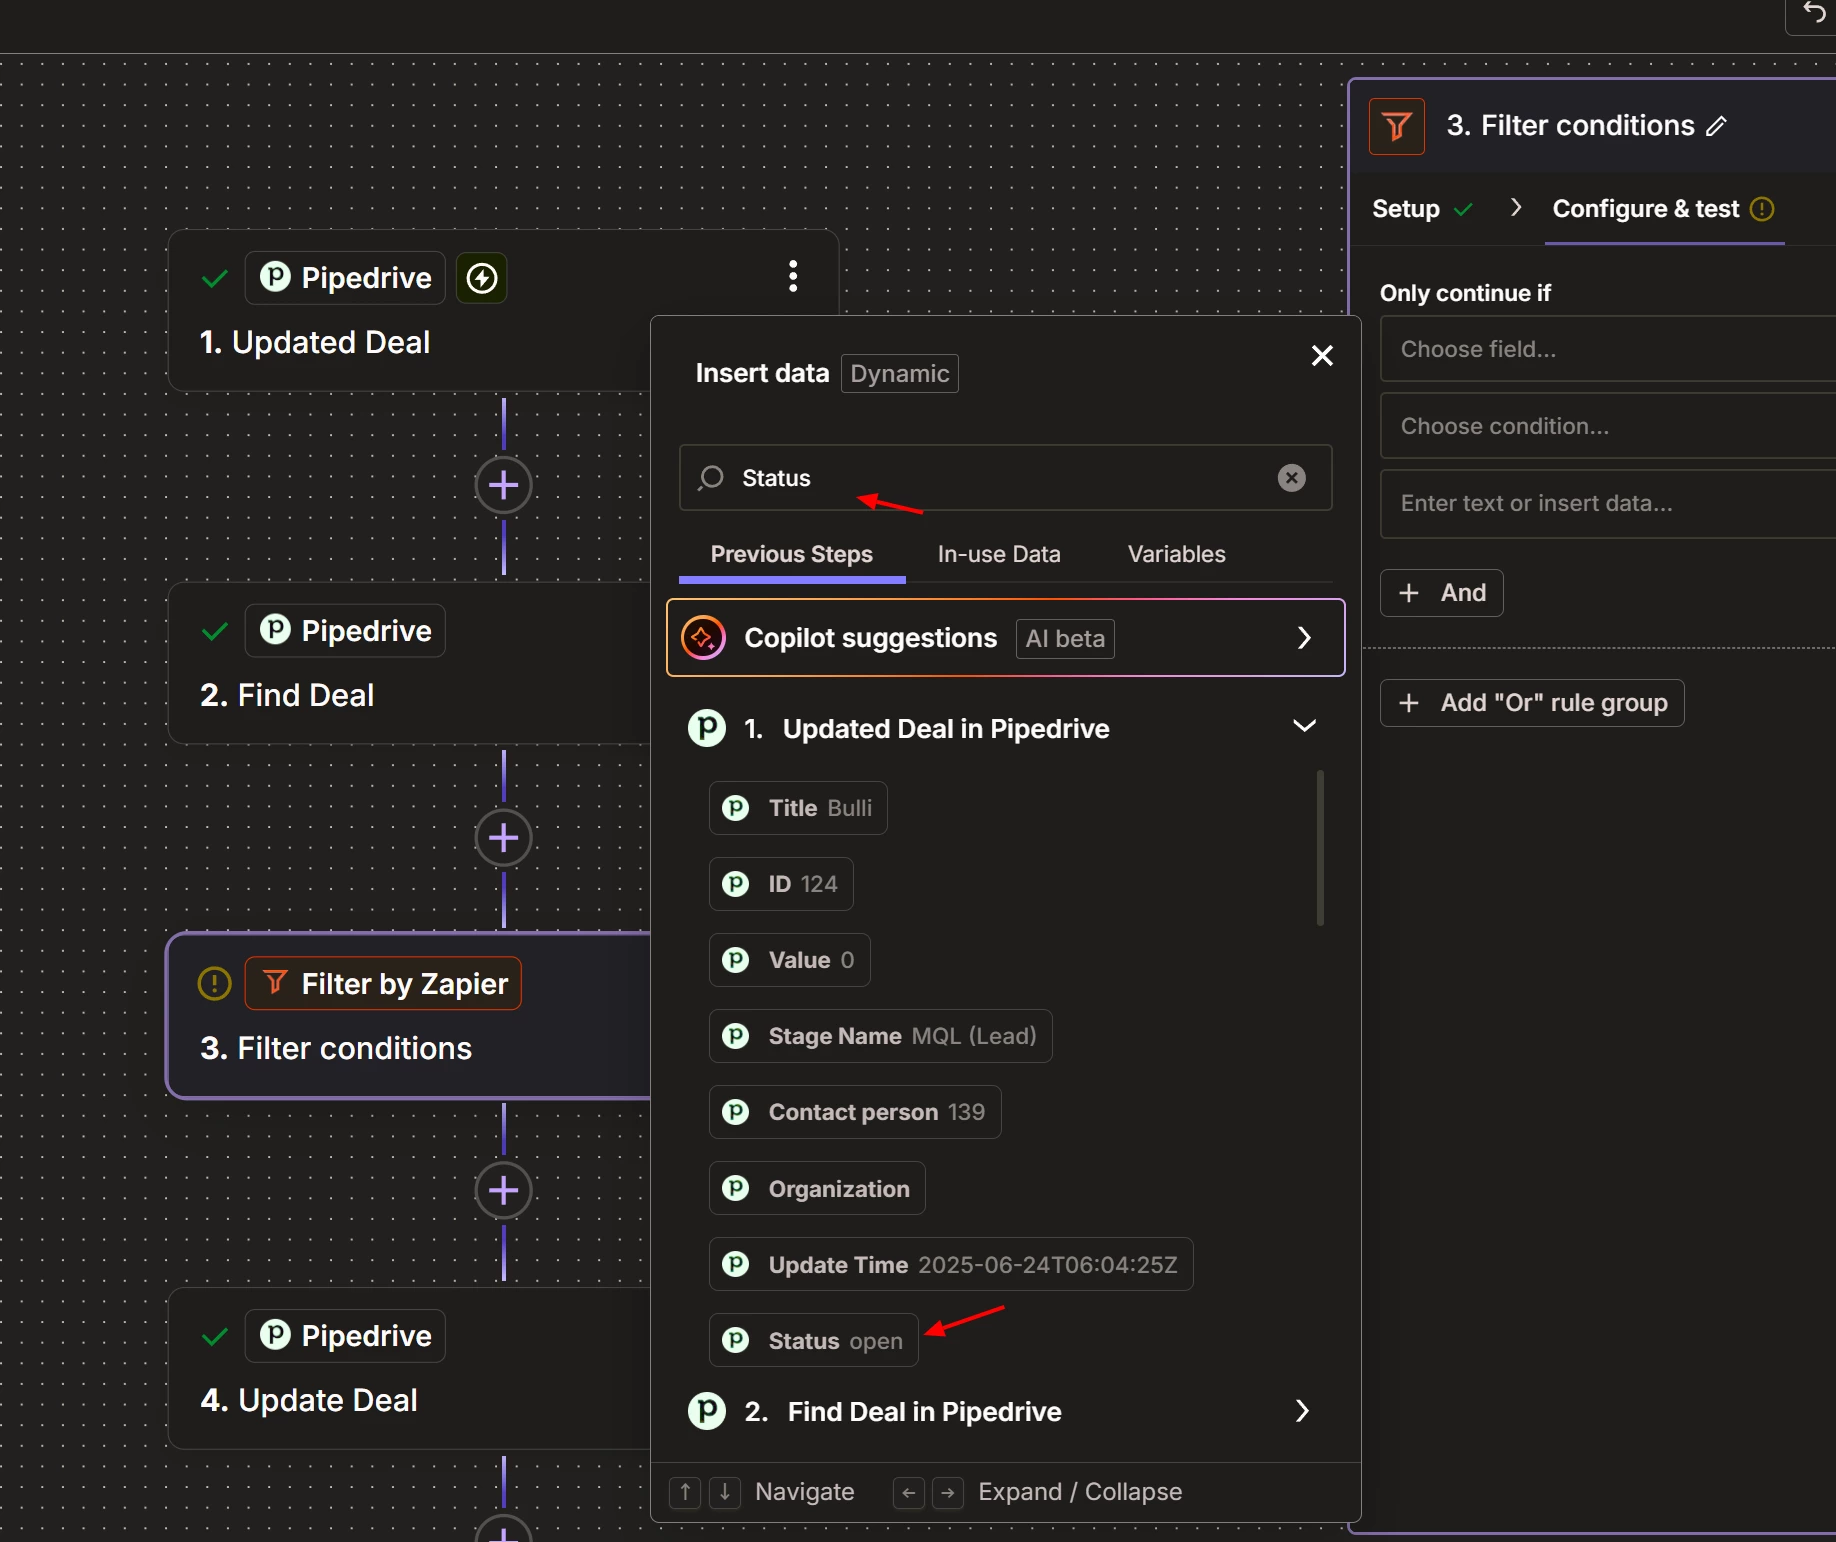Click the up arrow Navigate key icon

click(x=685, y=1492)
